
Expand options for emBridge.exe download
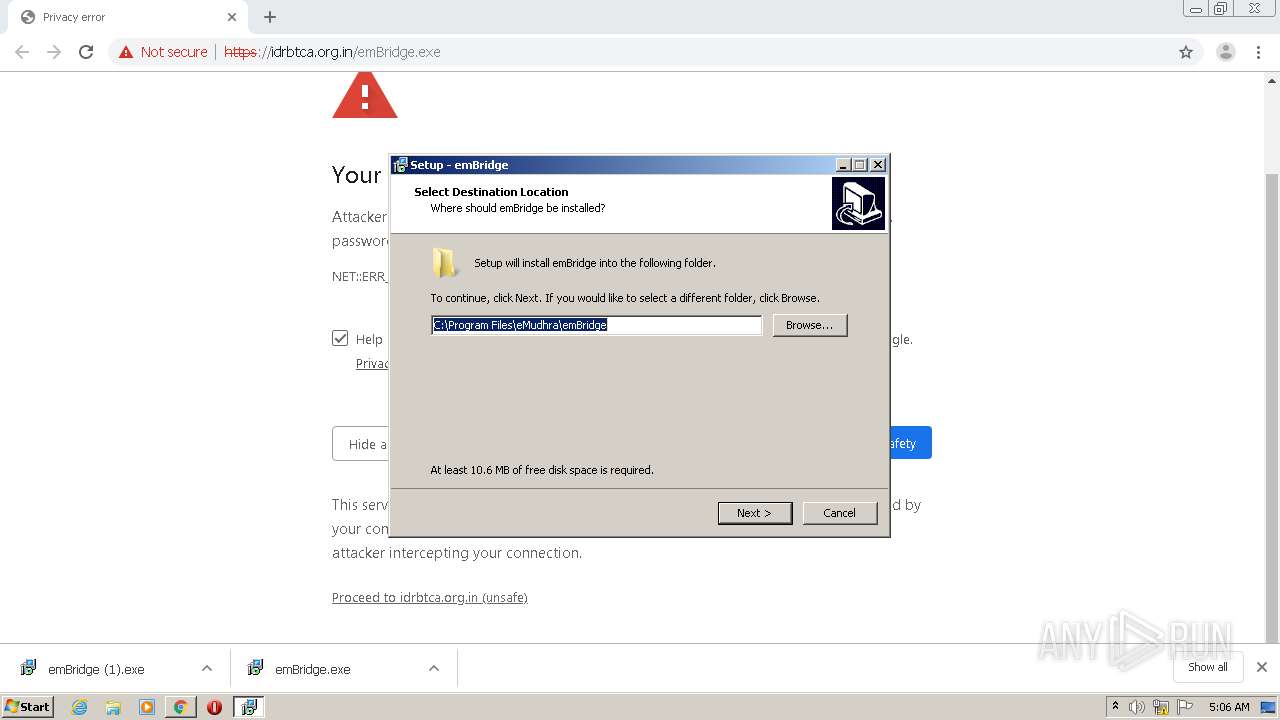coord(434,669)
